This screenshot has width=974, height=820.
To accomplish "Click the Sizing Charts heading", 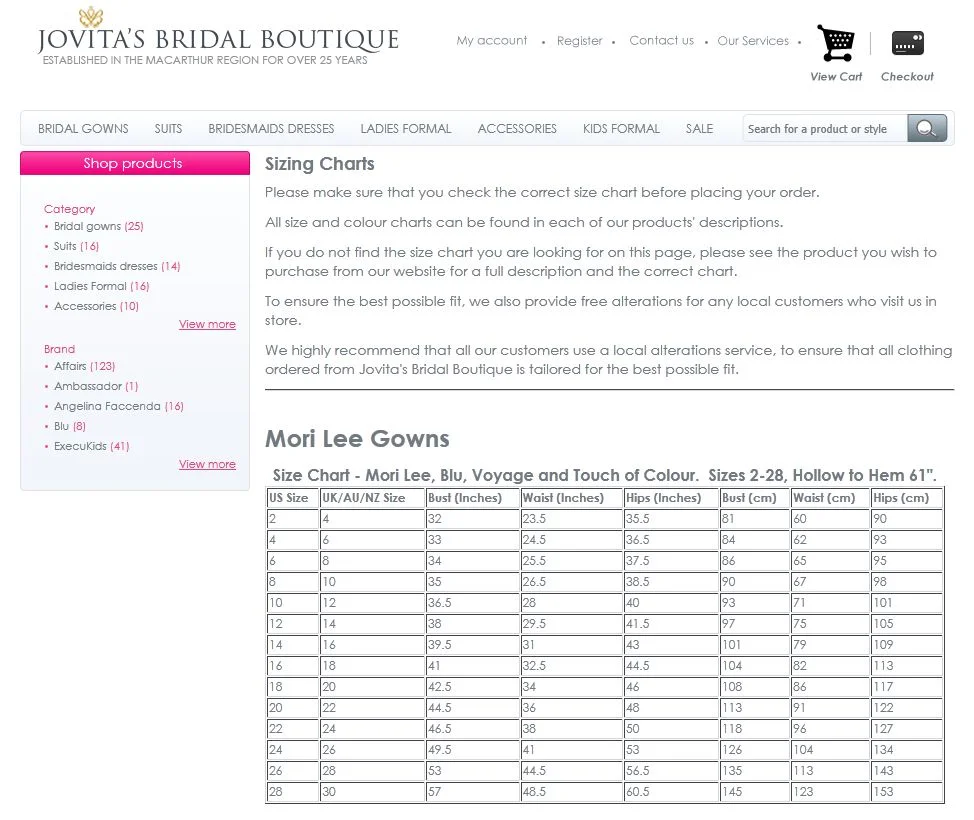I will click(x=319, y=164).
